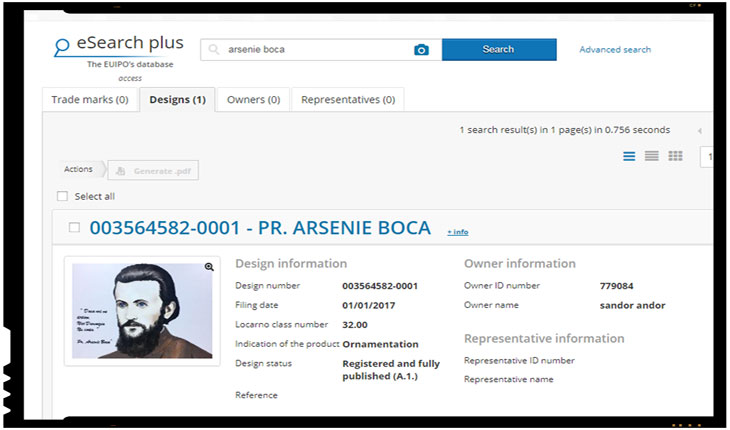The width and height of the screenshot is (730, 430).
Task: Check the box beside 003564582-0001 result
Action: coord(74,228)
